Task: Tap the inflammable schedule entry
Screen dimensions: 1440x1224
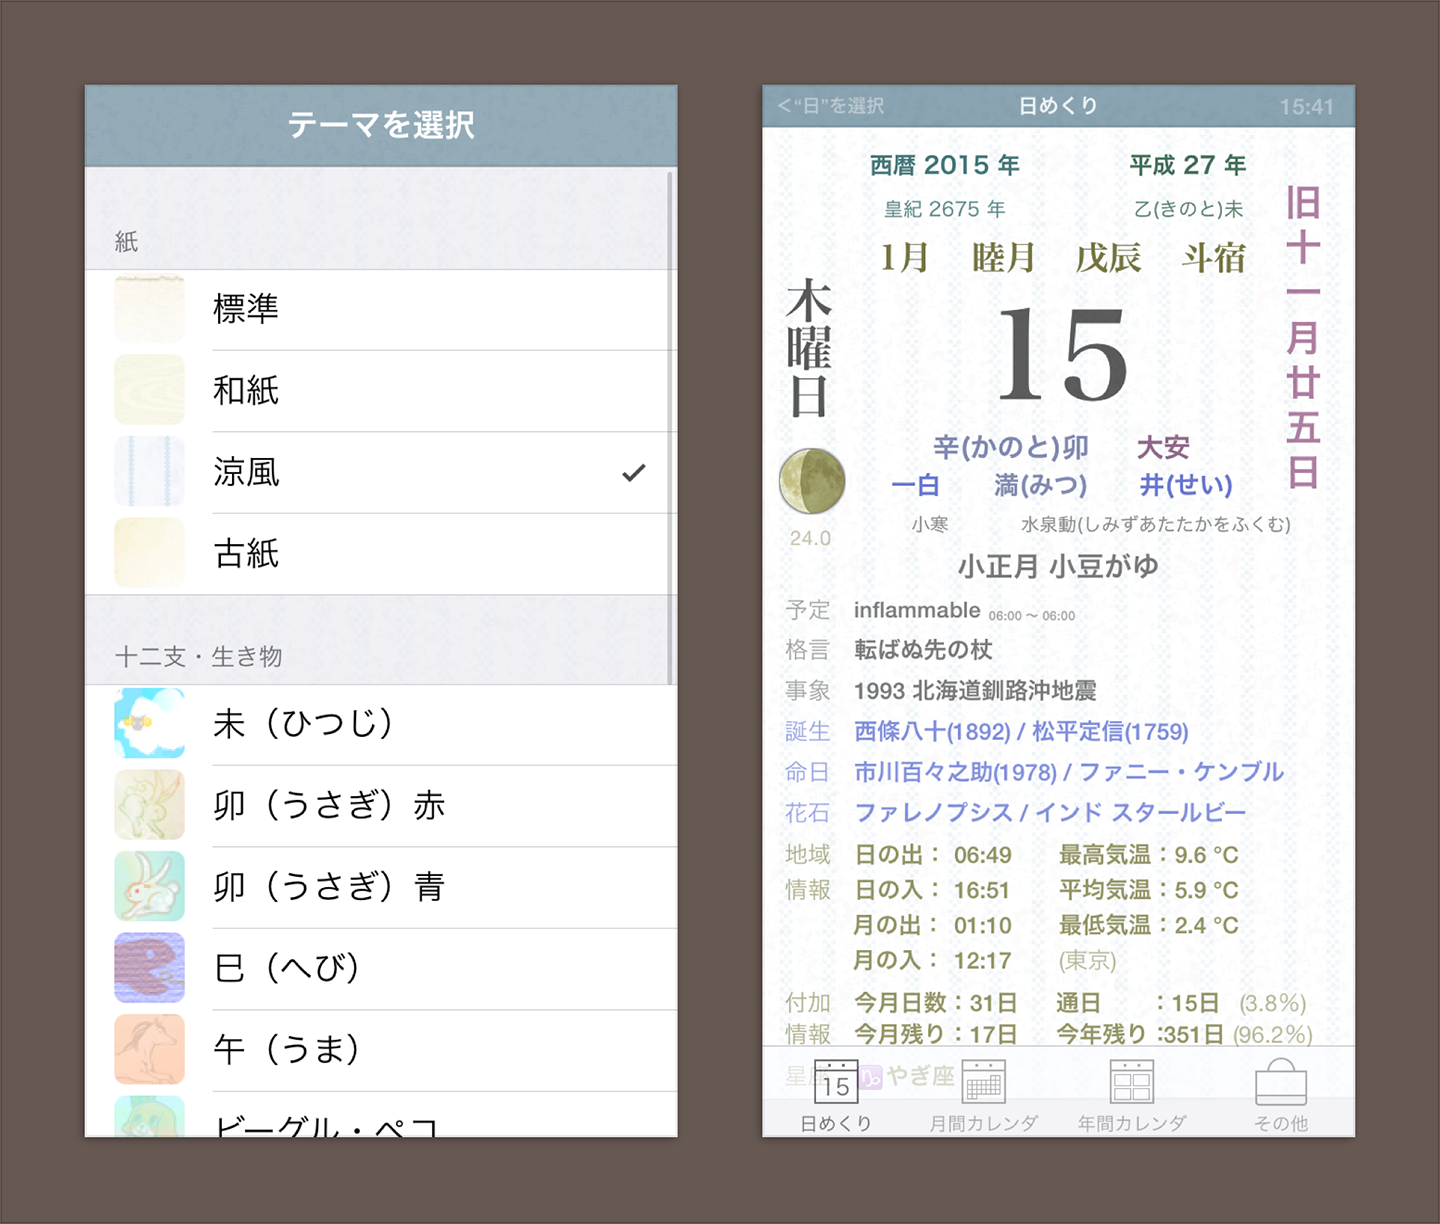Action: pyautogui.click(x=917, y=610)
